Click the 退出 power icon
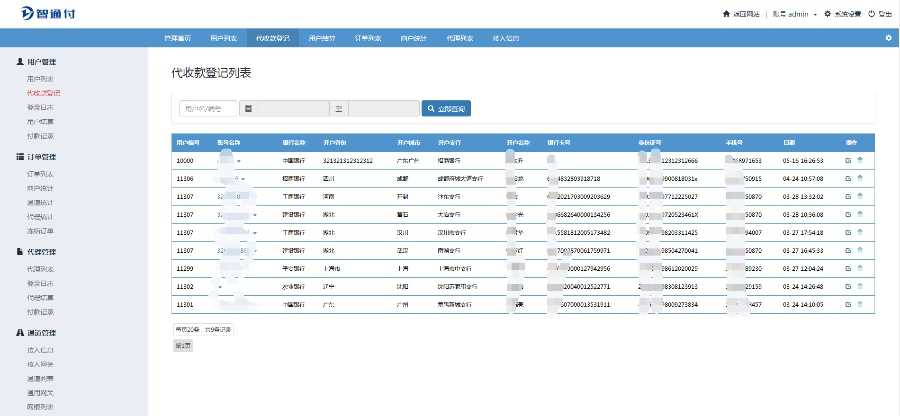This screenshot has height=416, width=900. click(x=872, y=14)
